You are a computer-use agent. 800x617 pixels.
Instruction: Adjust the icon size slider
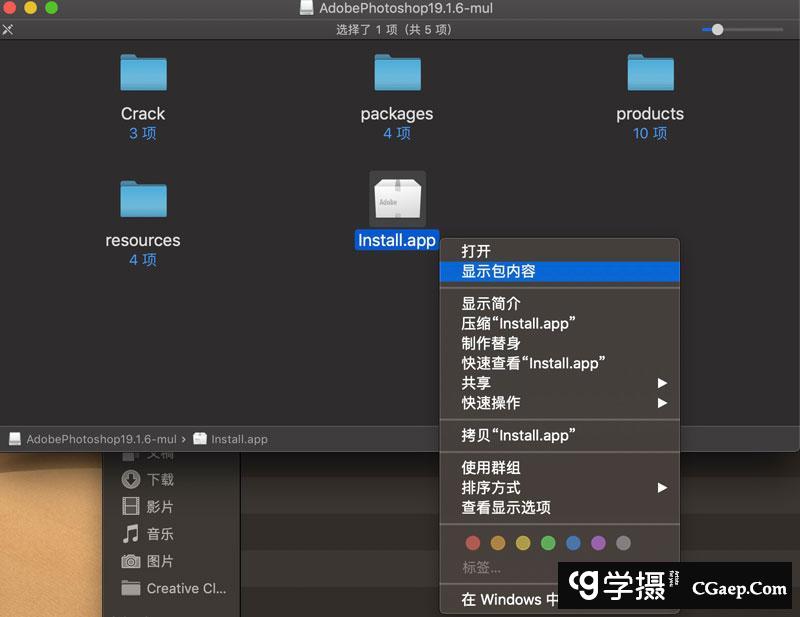click(717, 30)
